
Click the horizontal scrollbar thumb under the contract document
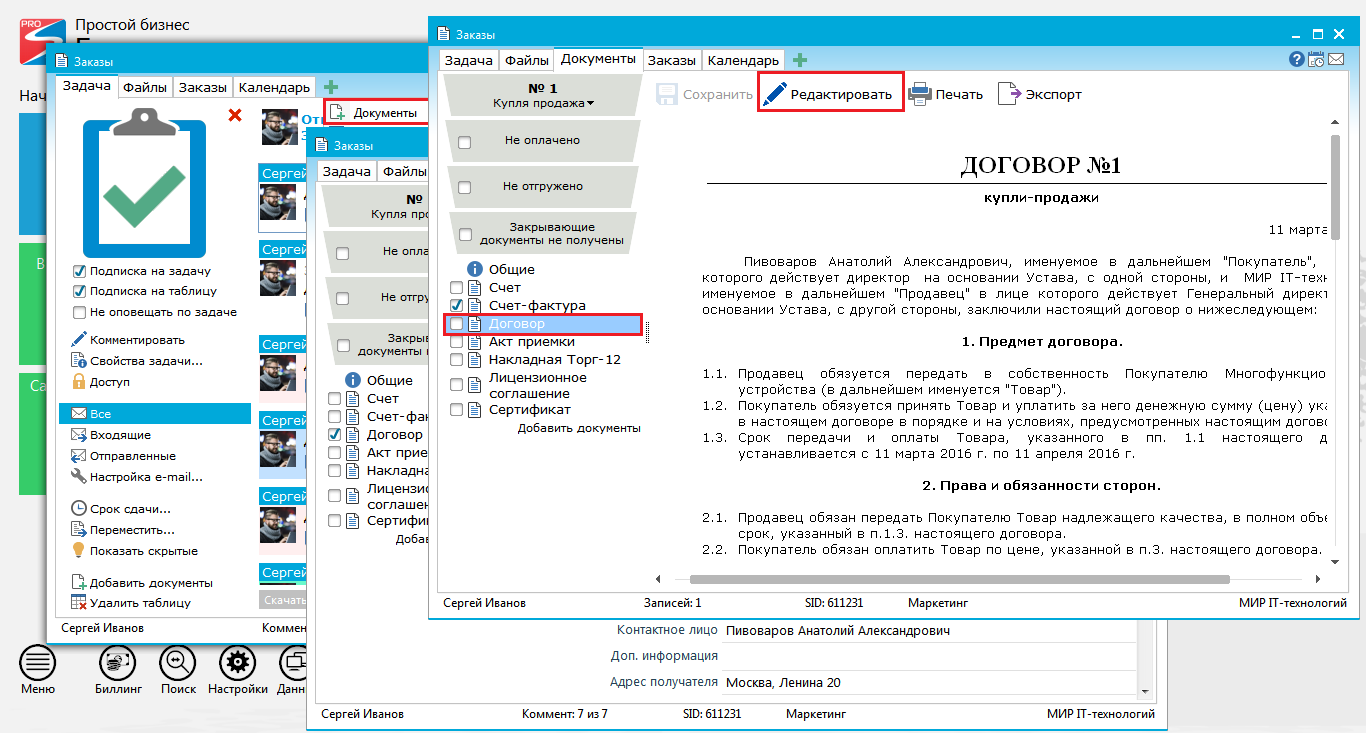[x=958, y=578]
